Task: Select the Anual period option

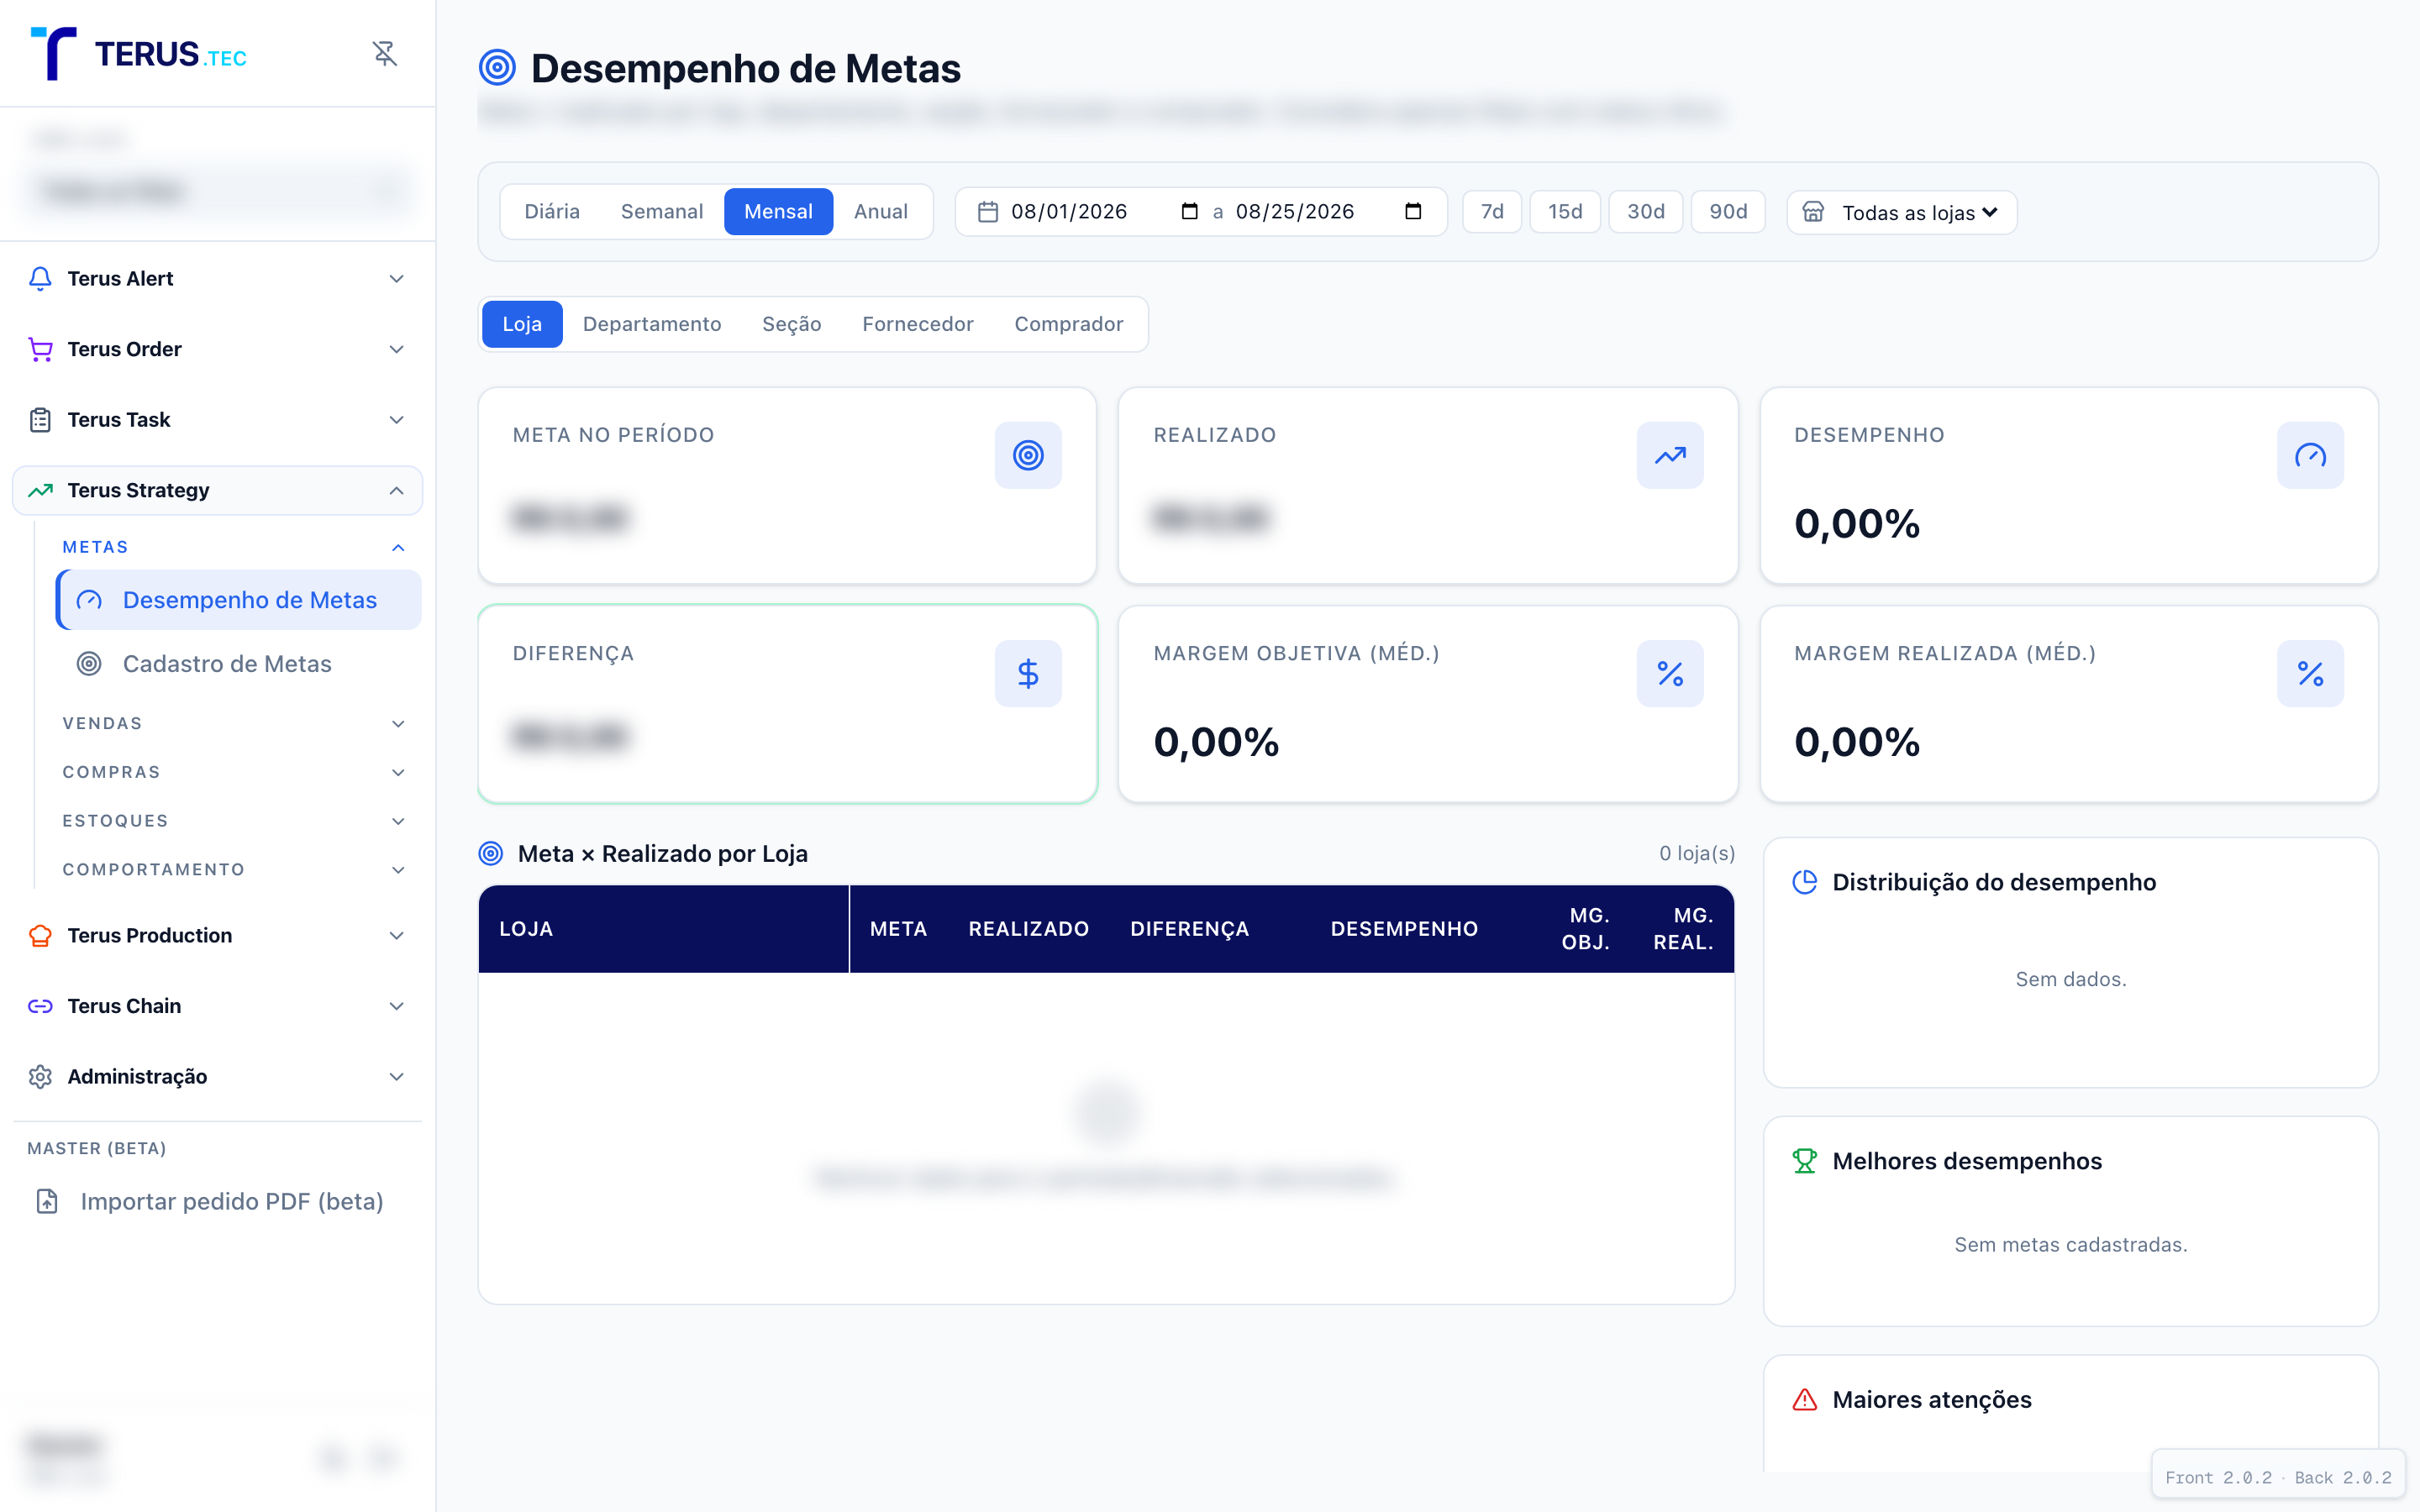Action: (x=881, y=212)
